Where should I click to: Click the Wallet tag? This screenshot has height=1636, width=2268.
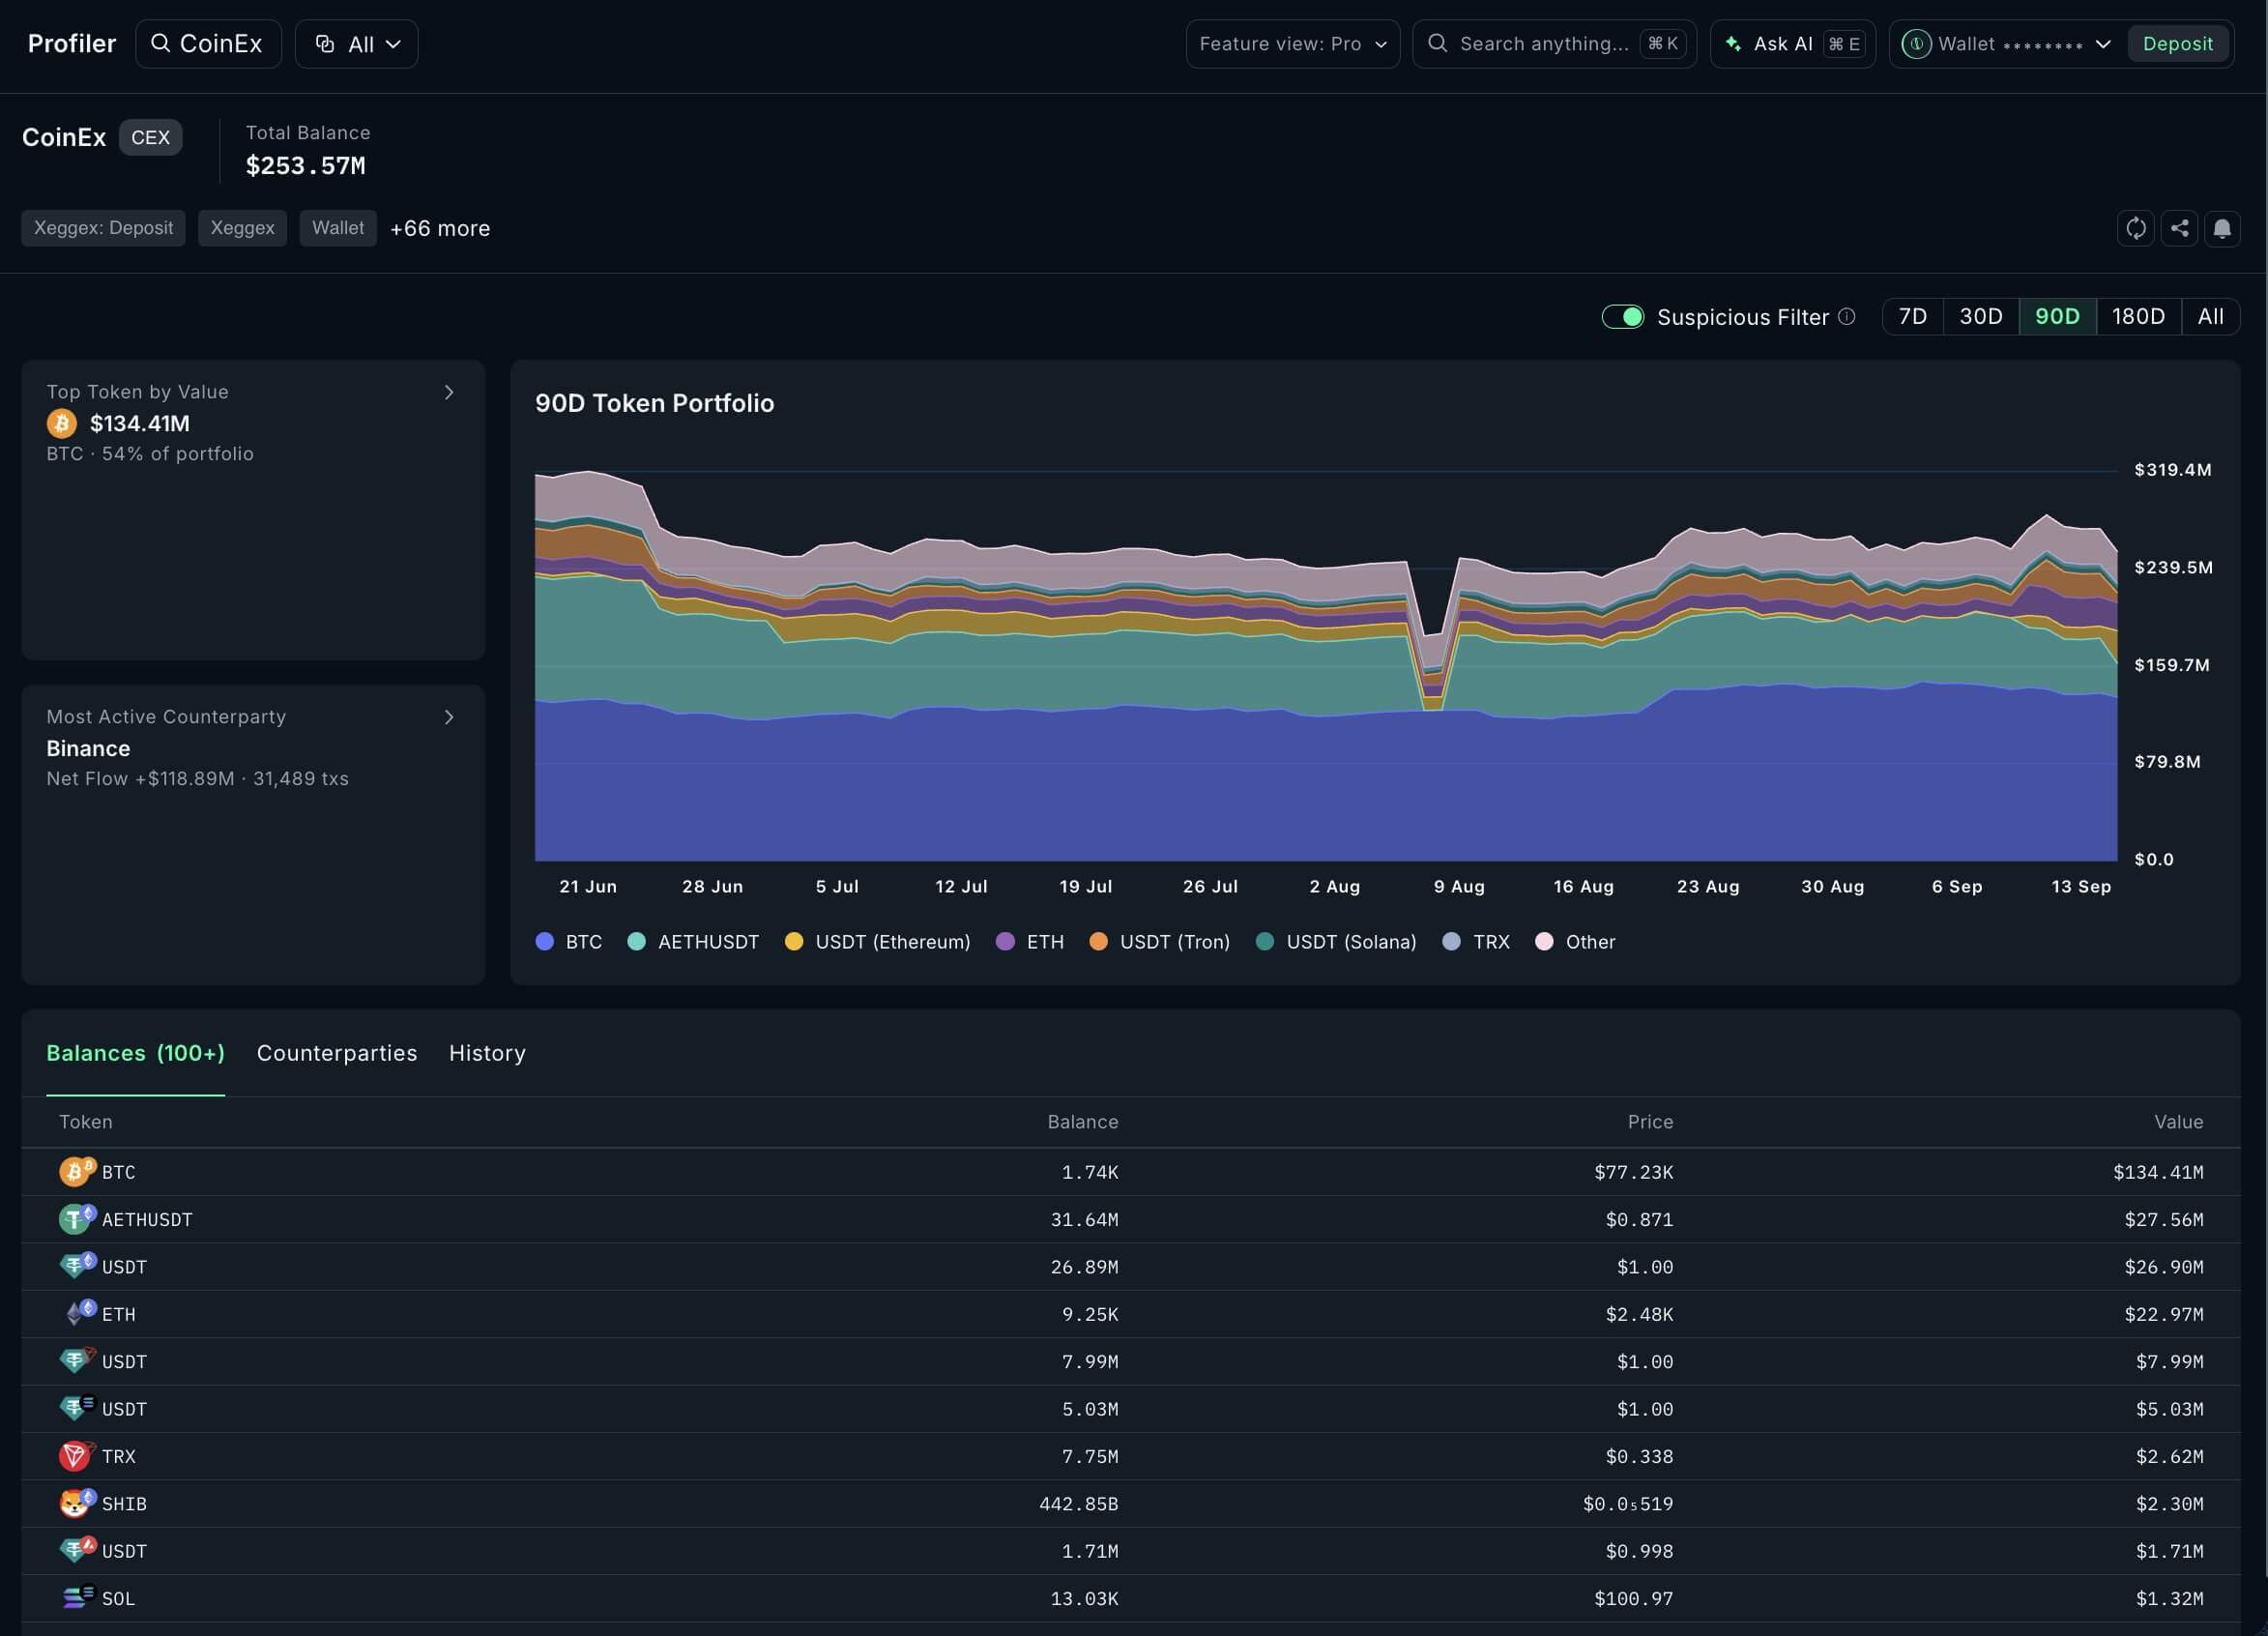coord(338,228)
